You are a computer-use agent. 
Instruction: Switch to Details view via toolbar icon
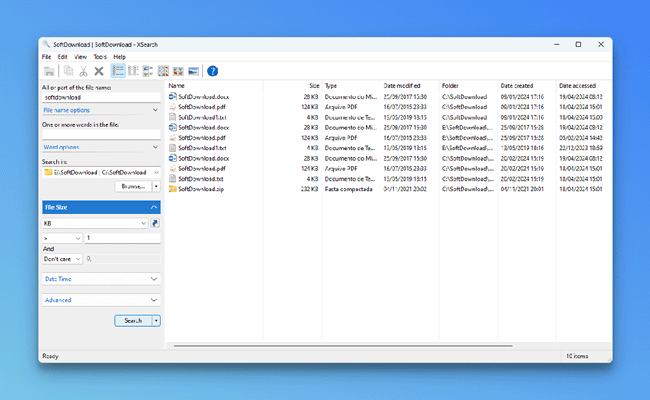(x=118, y=71)
